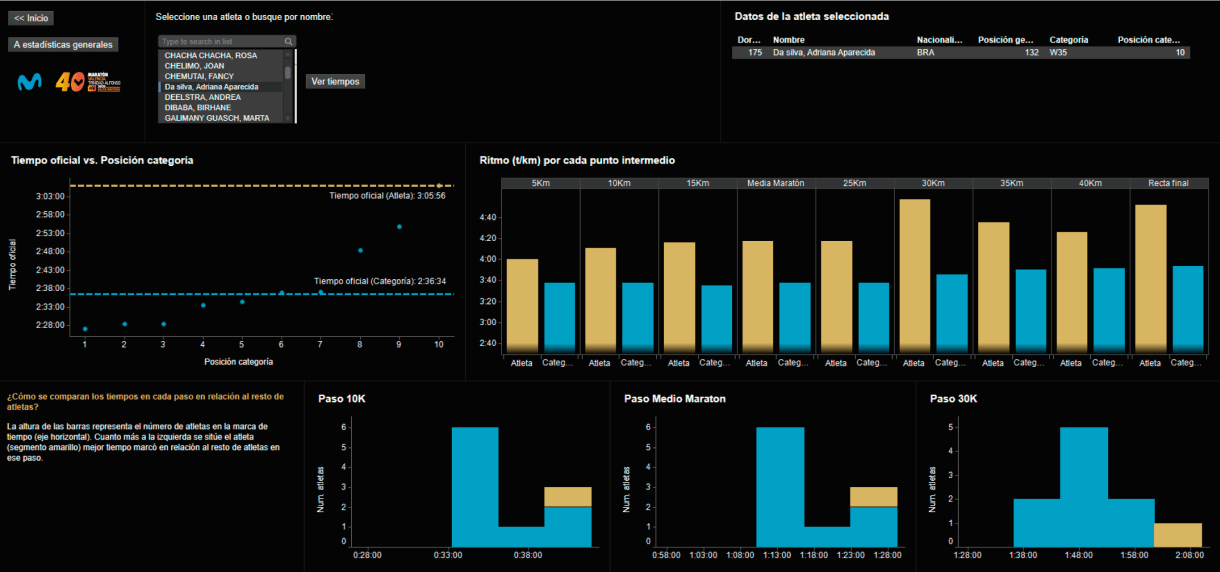The height and width of the screenshot is (572, 1220).
Task: Click the yellow athlete segment in Paso 30K histogram
Action: pyautogui.click(x=1178, y=534)
